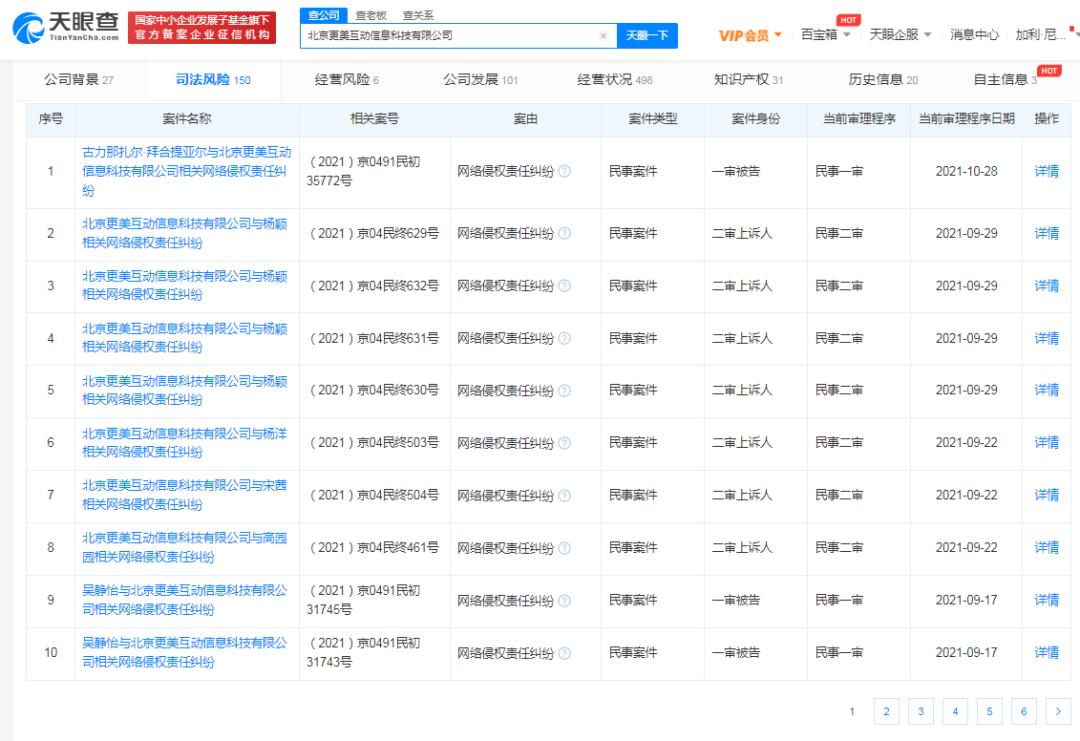Open the 消息中心 message center
The width and height of the screenshot is (1080, 741).
pyautogui.click(x=974, y=35)
